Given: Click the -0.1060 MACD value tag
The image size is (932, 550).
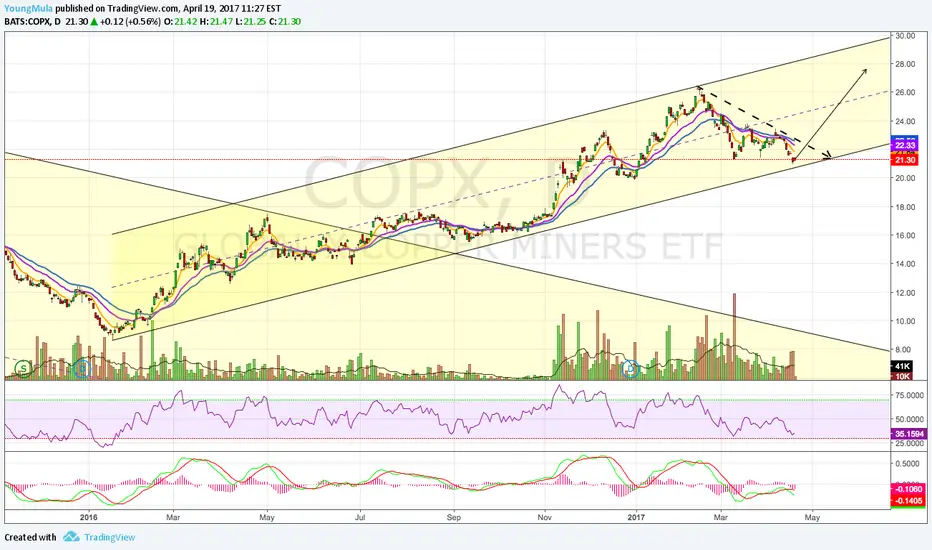Looking at the screenshot, I should [x=908, y=489].
